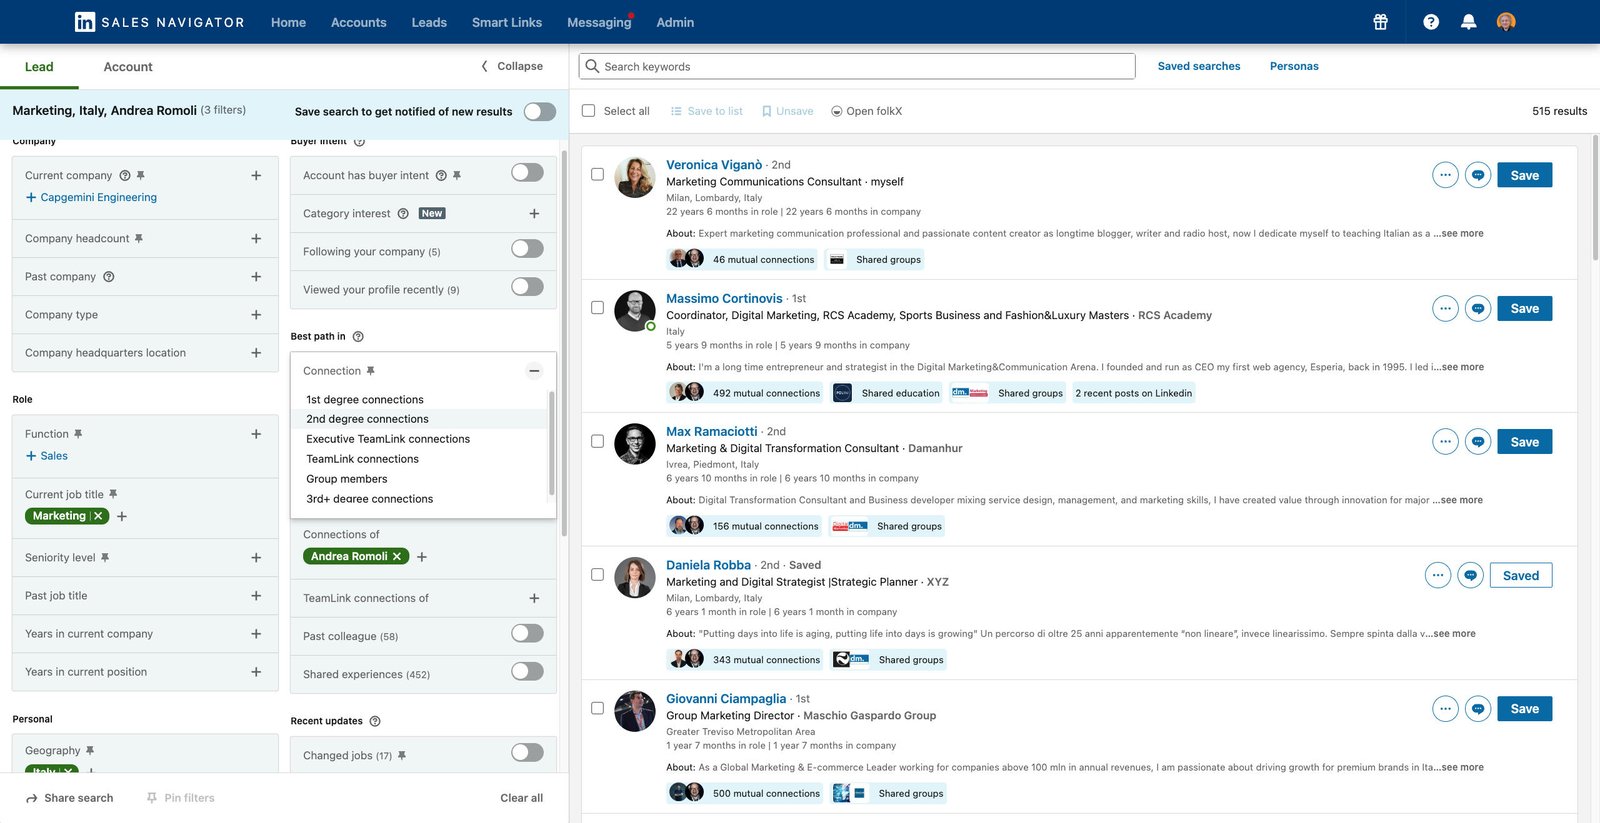Toggle Save search notification switch
This screenshot has width=1600, height=823.
pos(540,111)
